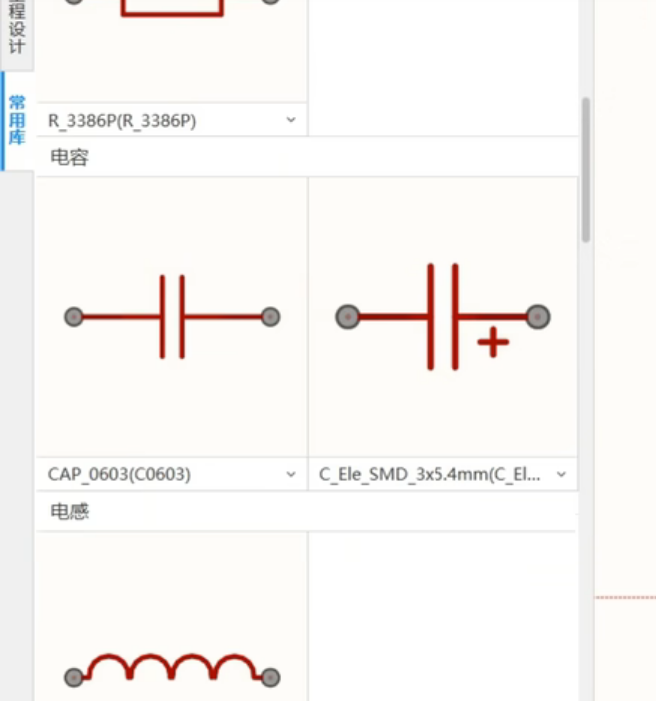Select the non-polarized CAP_0603 capacitor symbol

(x=172, y=317)
